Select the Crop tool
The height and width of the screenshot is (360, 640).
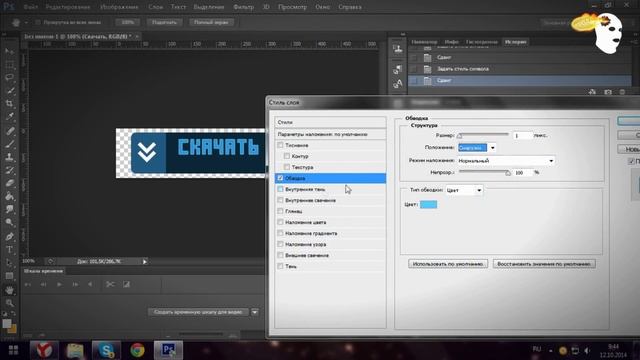(9, 104)
